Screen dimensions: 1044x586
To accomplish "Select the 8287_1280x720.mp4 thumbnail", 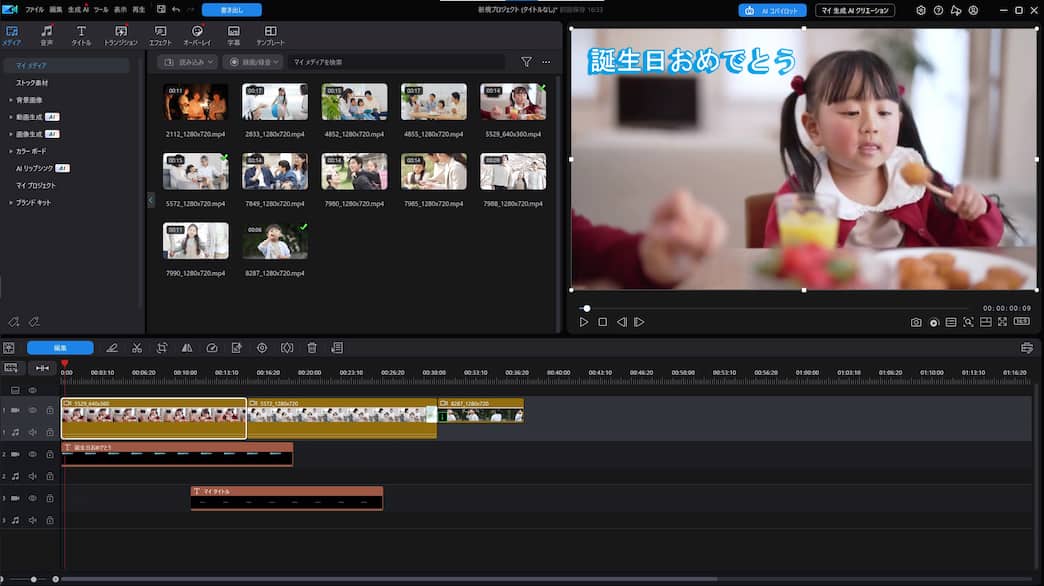I will click(274, 240).
